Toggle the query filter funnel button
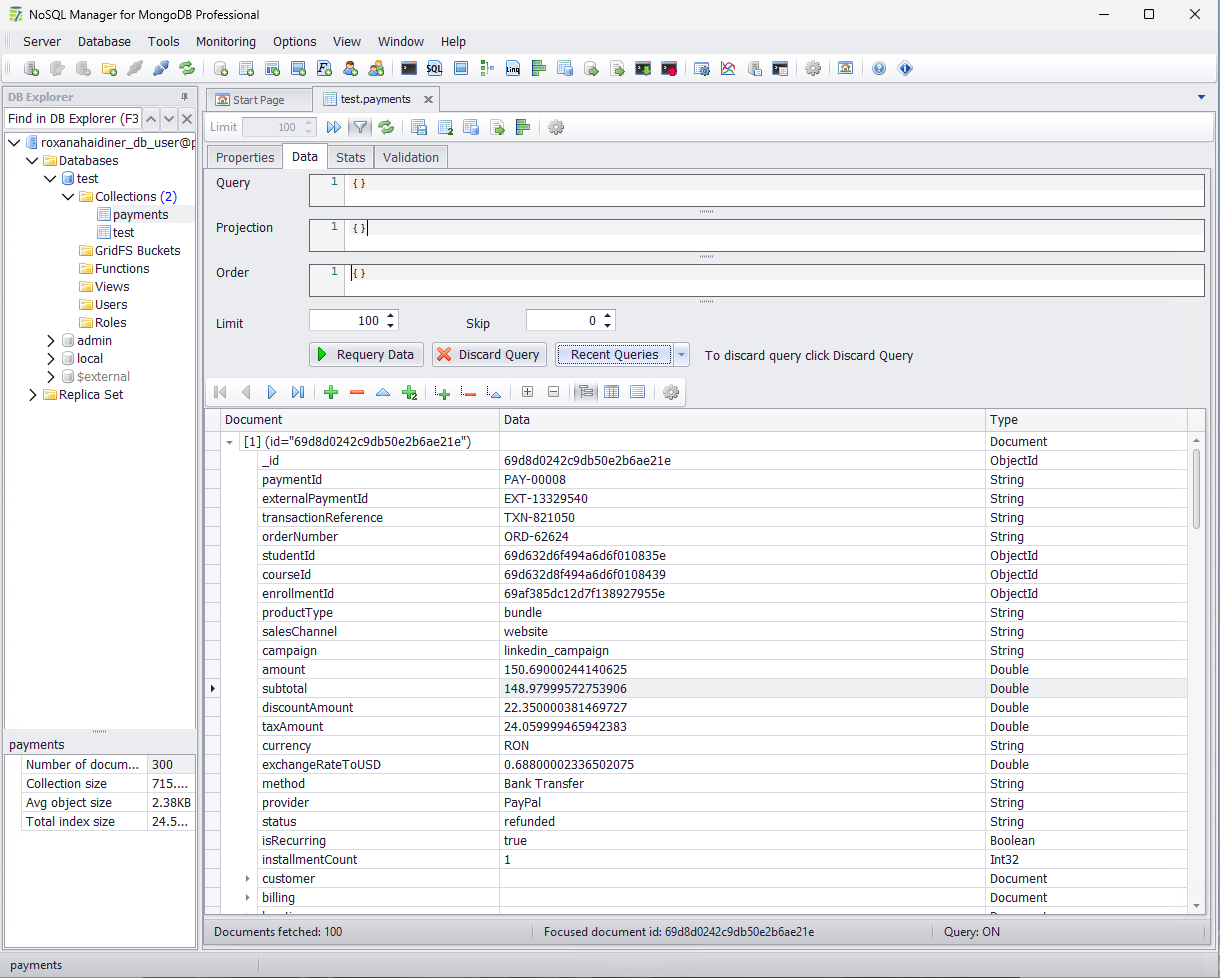1220x978 pixels. pos(360,127)
